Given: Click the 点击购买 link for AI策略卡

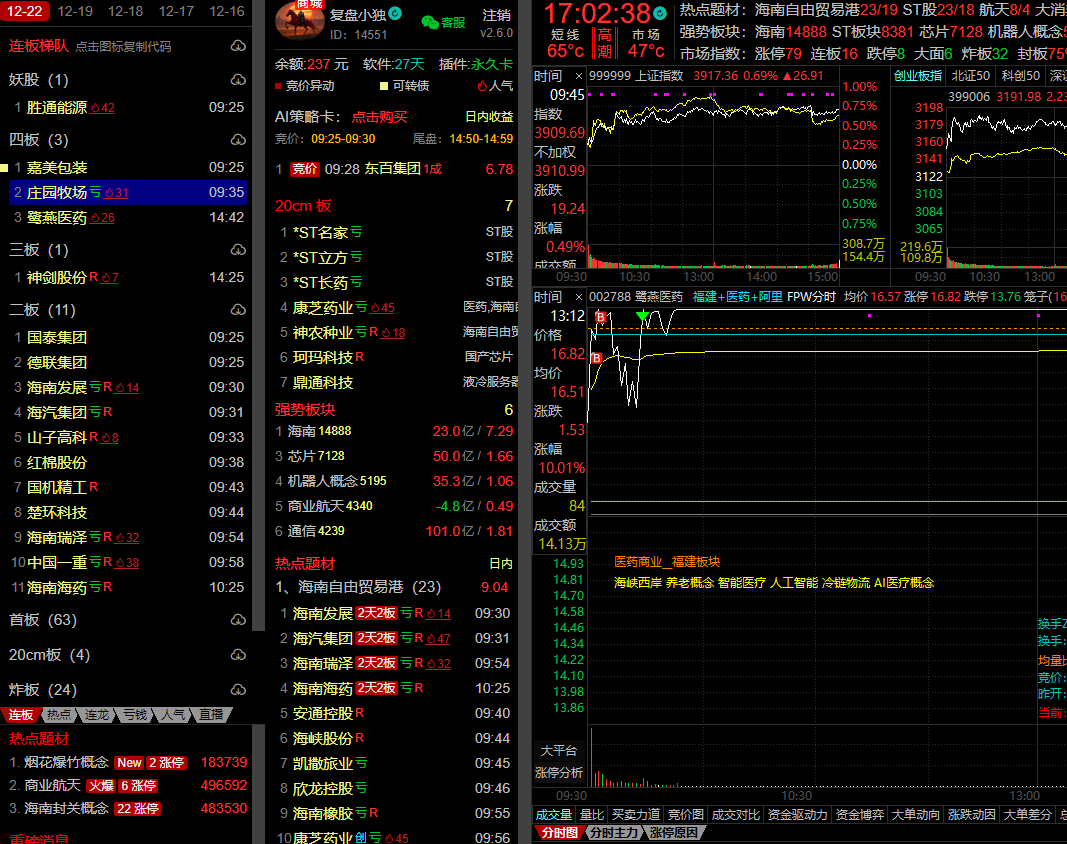Looking at the screenshot, I should point(380,117).
